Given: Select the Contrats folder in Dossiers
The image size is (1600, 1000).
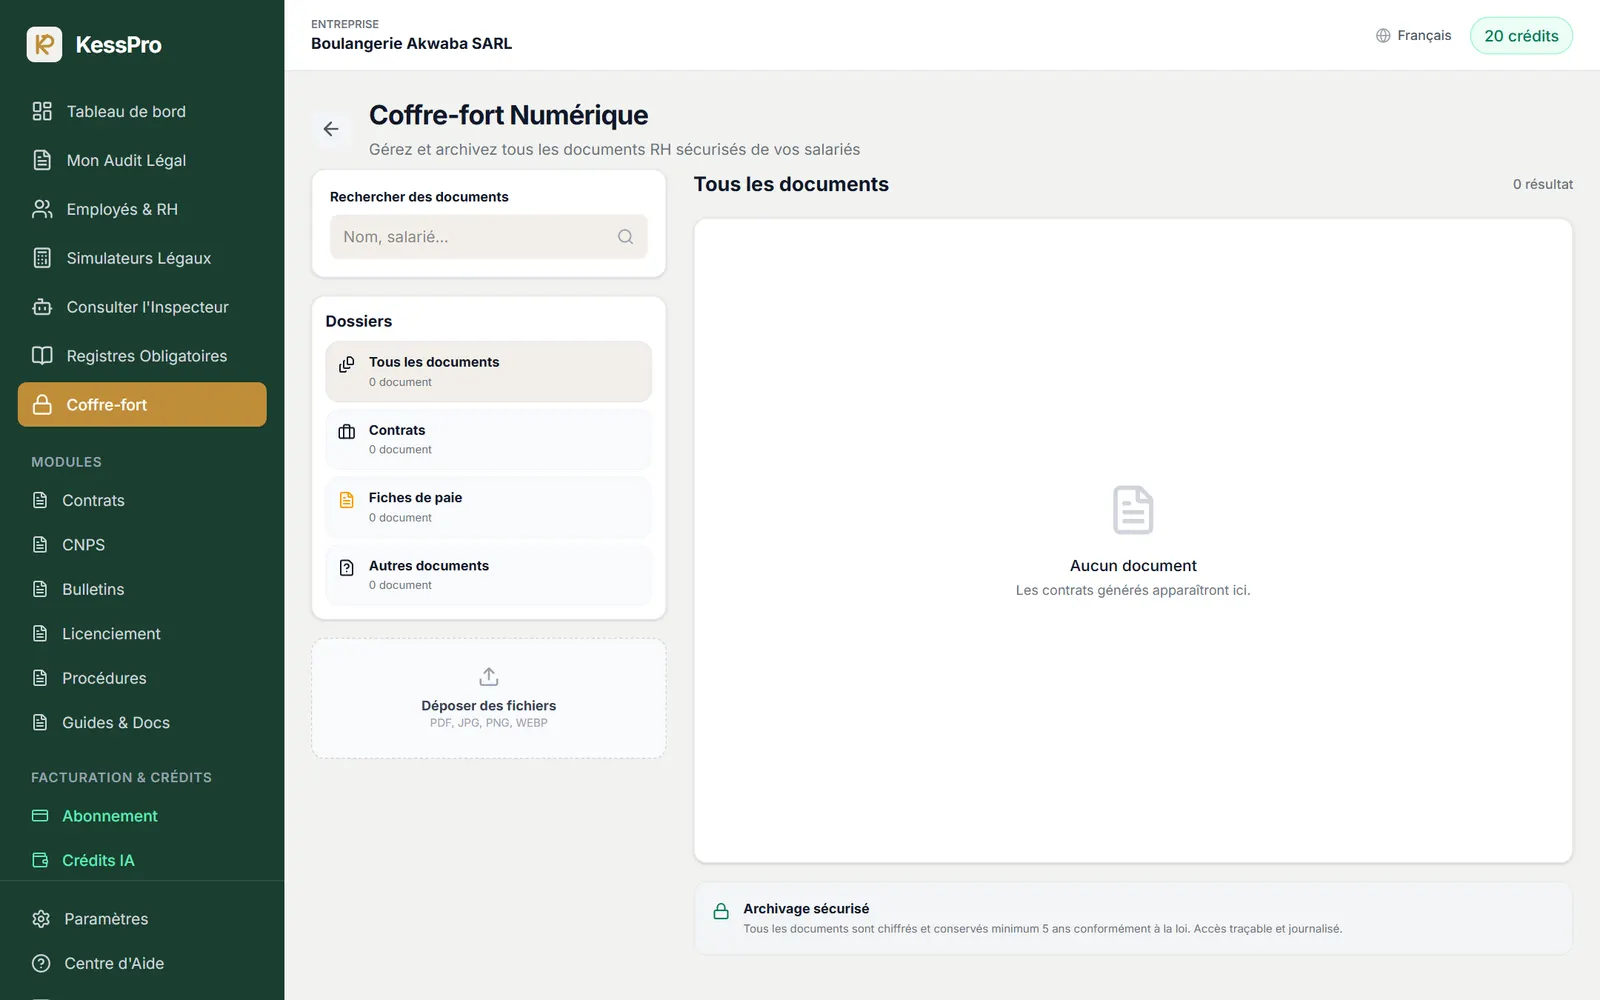Looking at the screenshot, I should (489, 439).
